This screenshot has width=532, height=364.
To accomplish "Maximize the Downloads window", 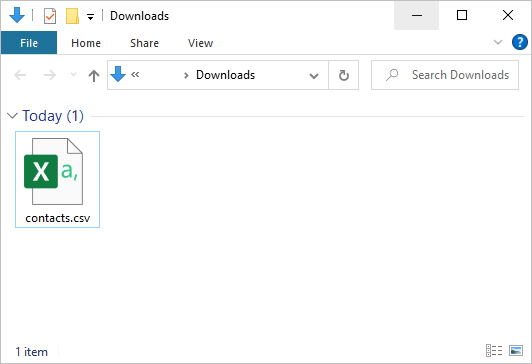I will 462,15.
